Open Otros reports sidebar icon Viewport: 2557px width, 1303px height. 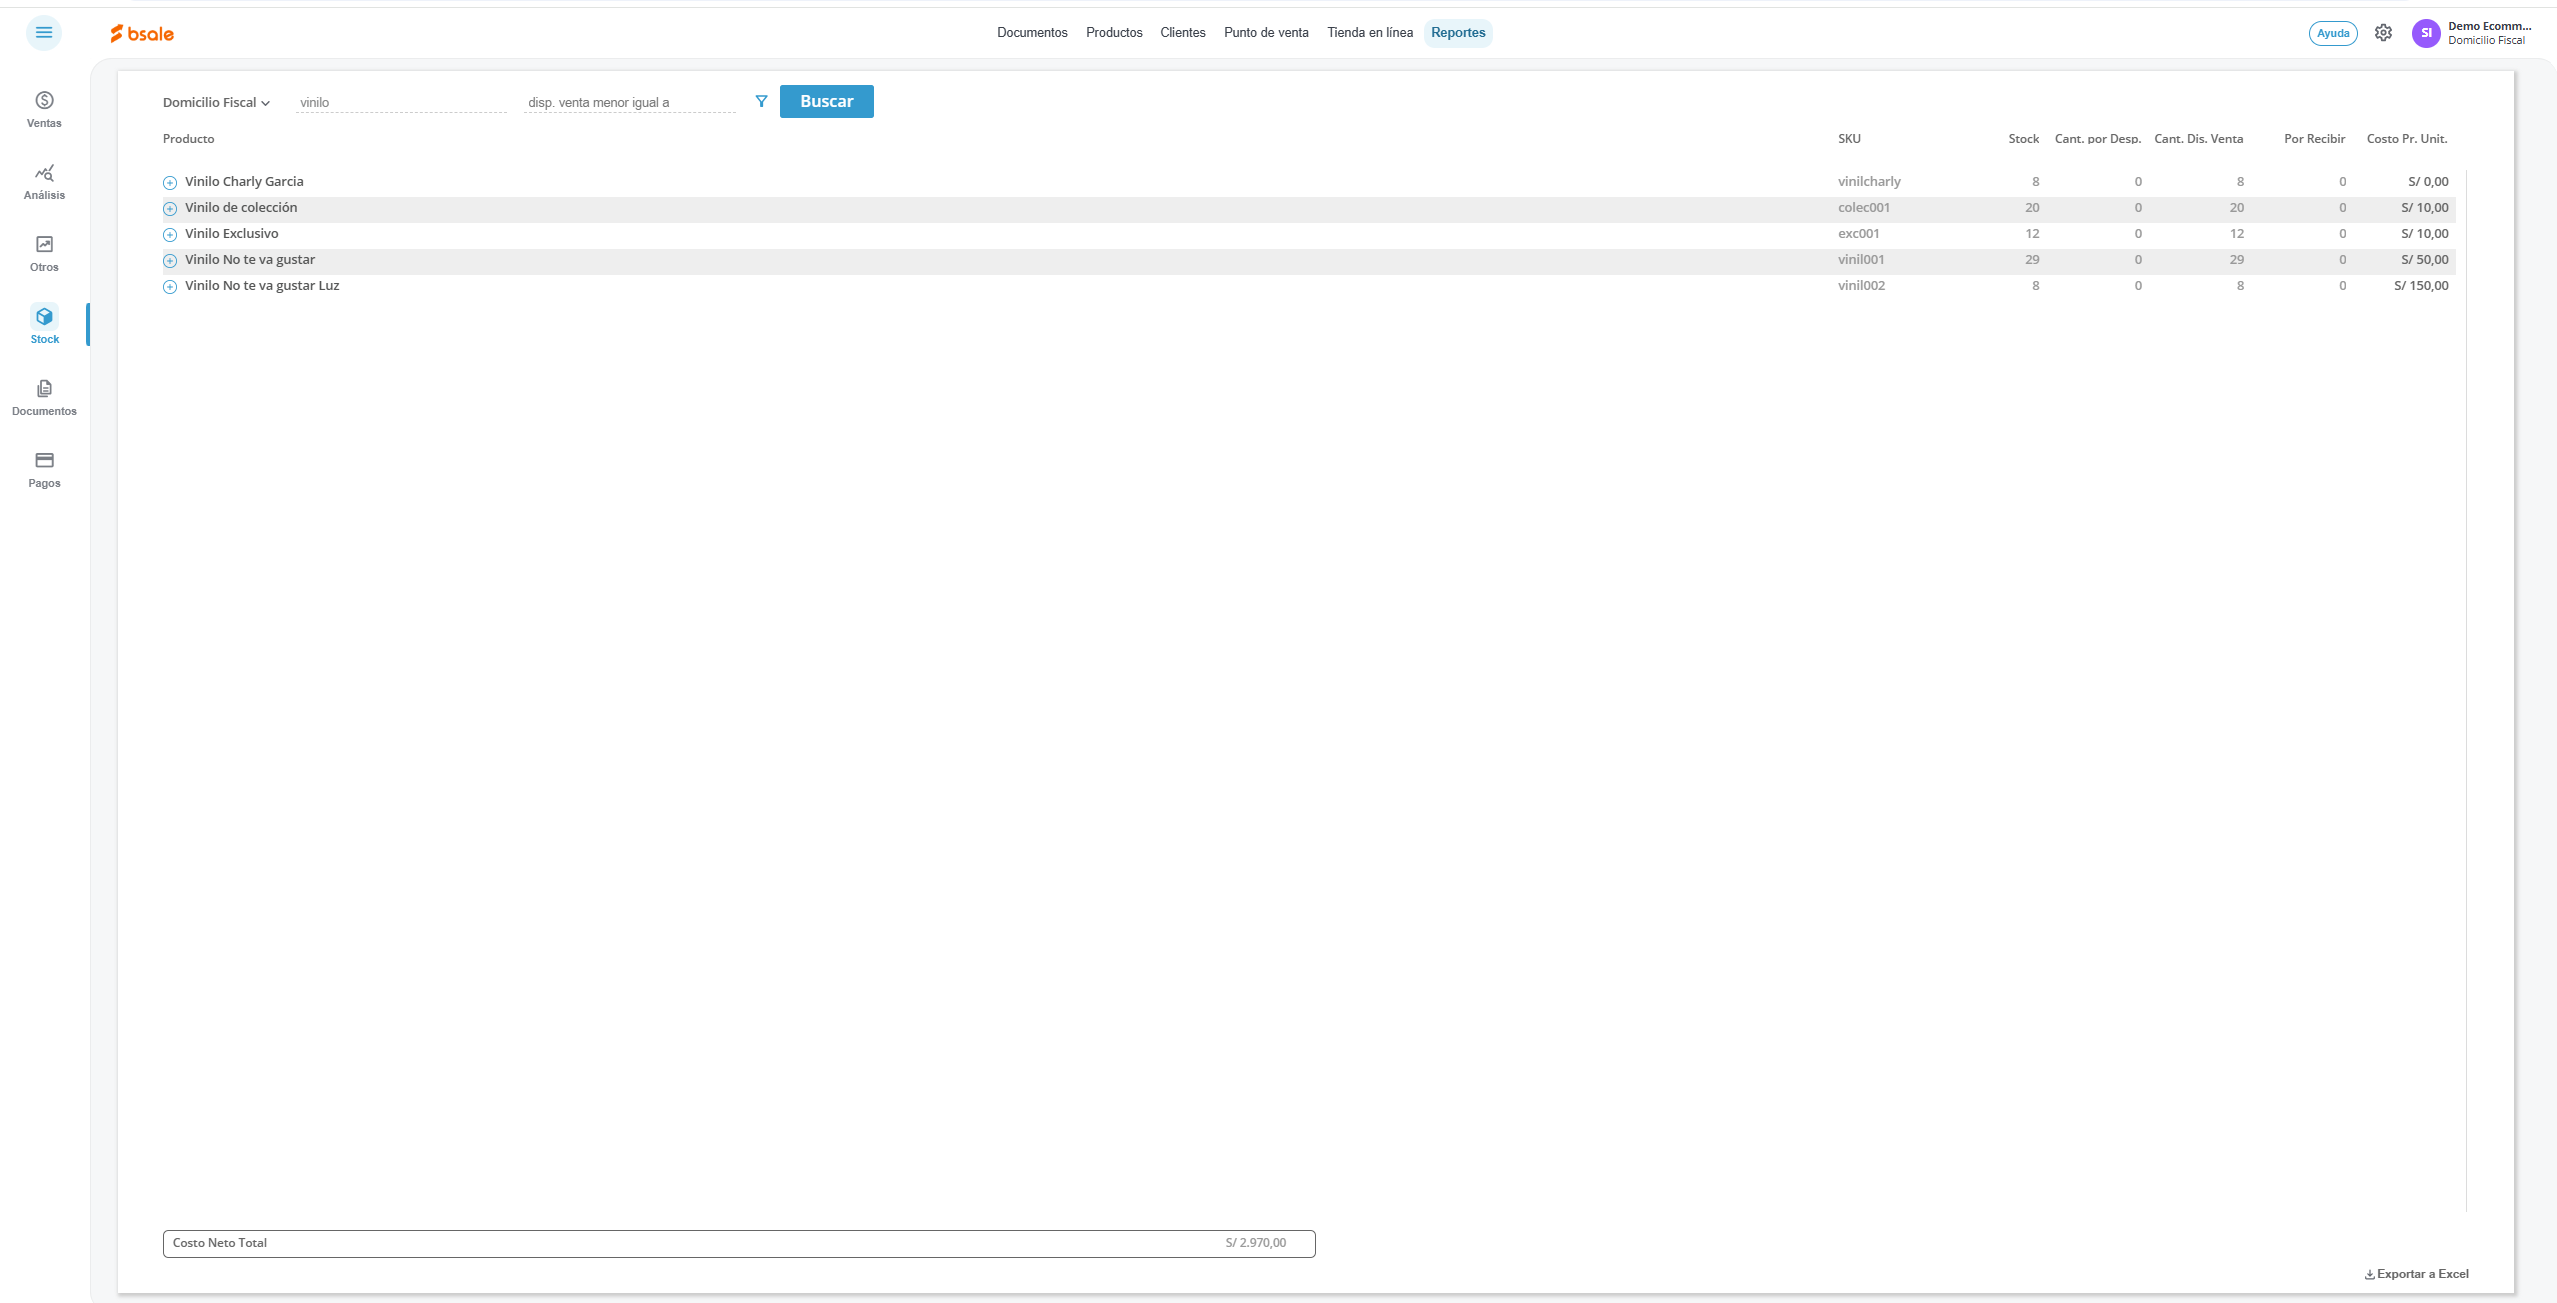pos(44,253)
